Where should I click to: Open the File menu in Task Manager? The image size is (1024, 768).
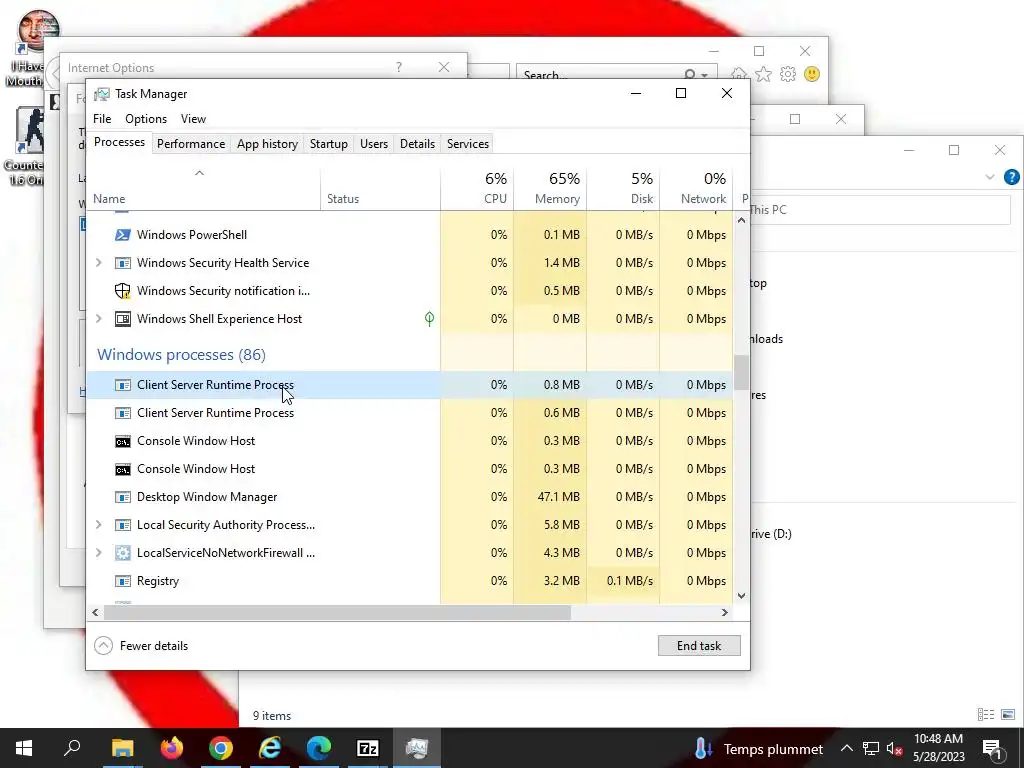click(x=102, y=119)
